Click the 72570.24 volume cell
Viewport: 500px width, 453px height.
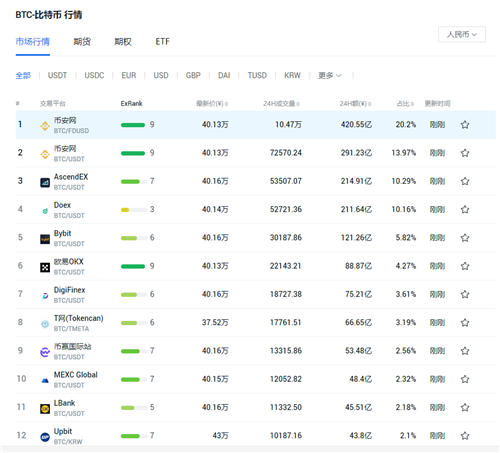click(x=286, y=153)
